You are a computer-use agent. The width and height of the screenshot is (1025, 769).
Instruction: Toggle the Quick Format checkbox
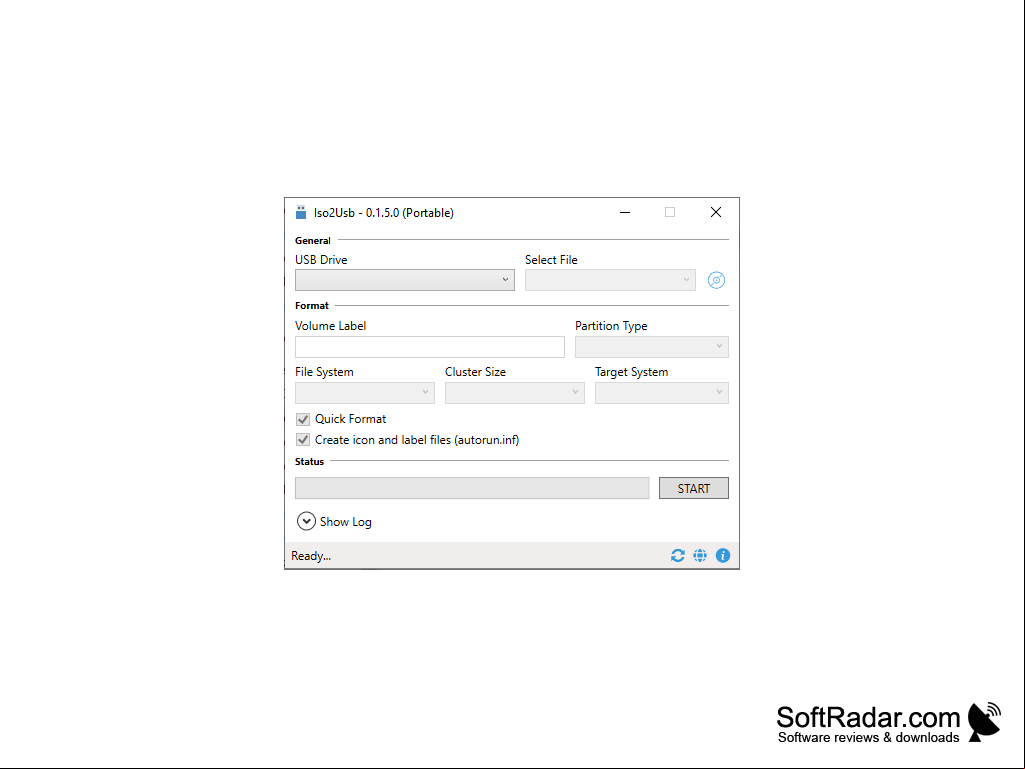[x=303, y=419]
